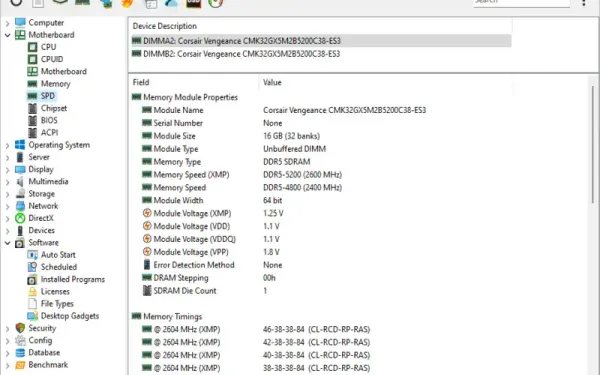Viewport: 600px width, 375px height.
Task: Select the Module Name field row
Action: (x=321, y=110)
